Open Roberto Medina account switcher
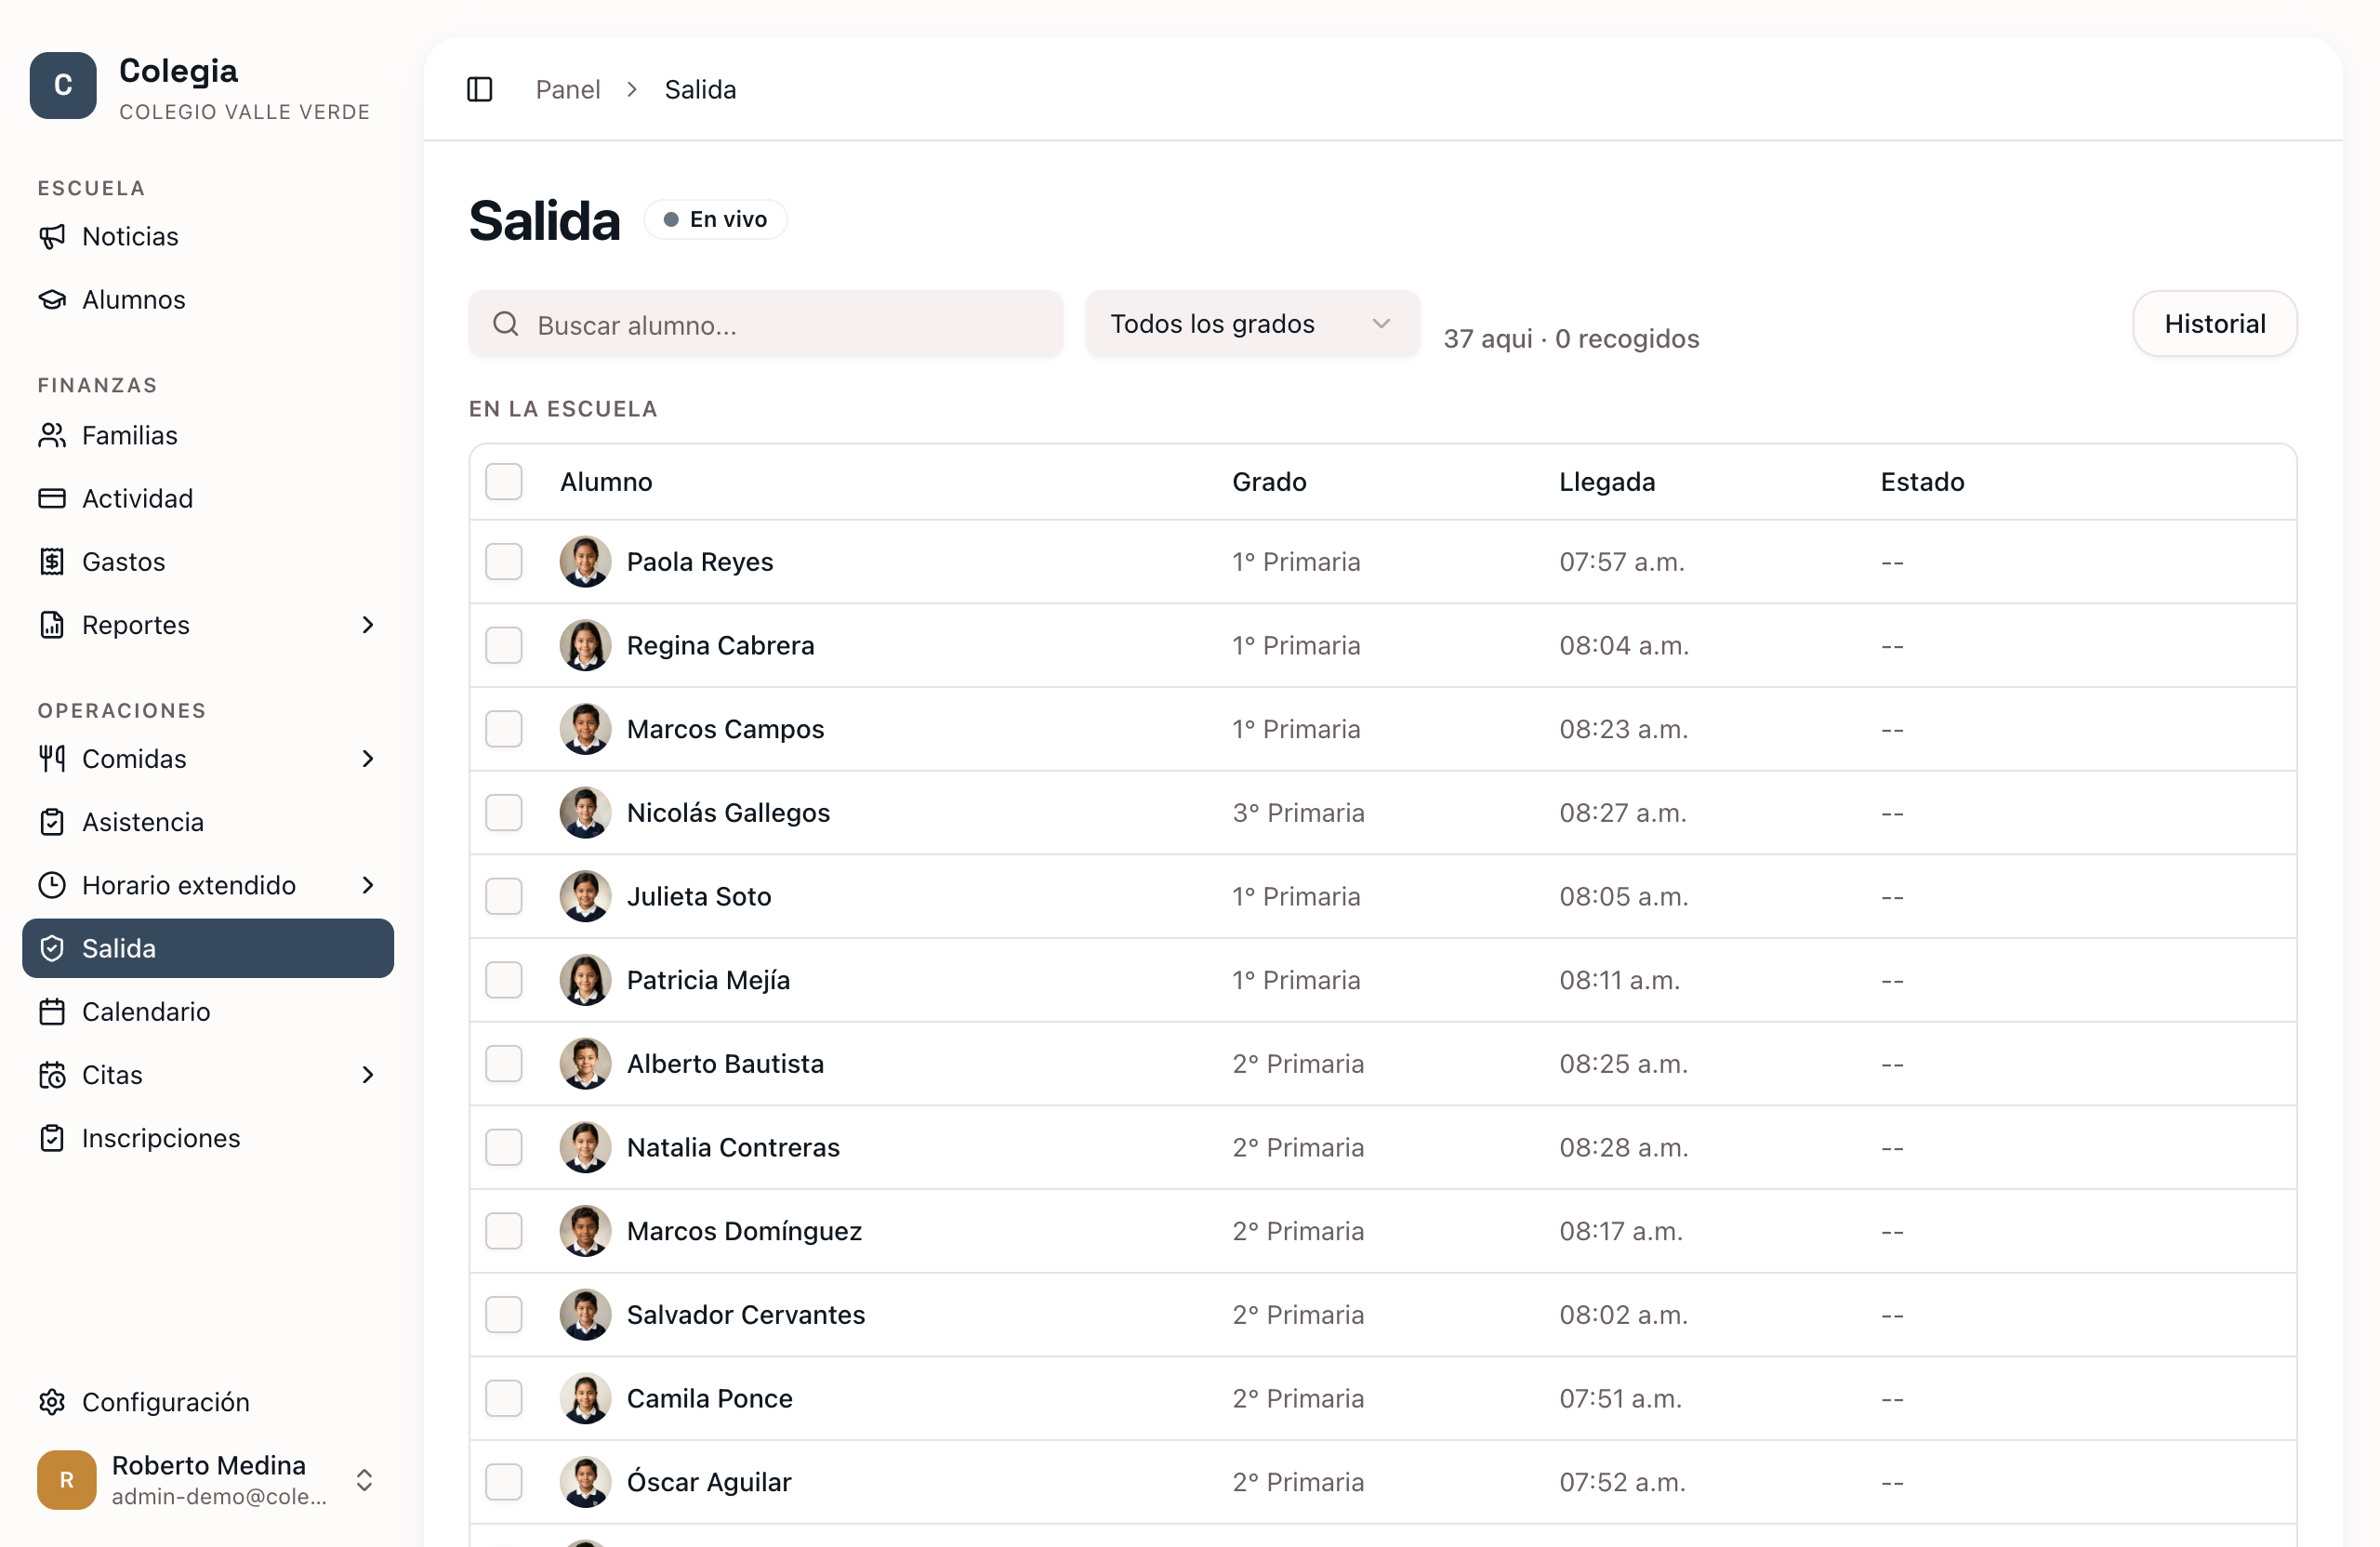The width and height of the screenshot is (2380, 1547). tap(208, 1479)
